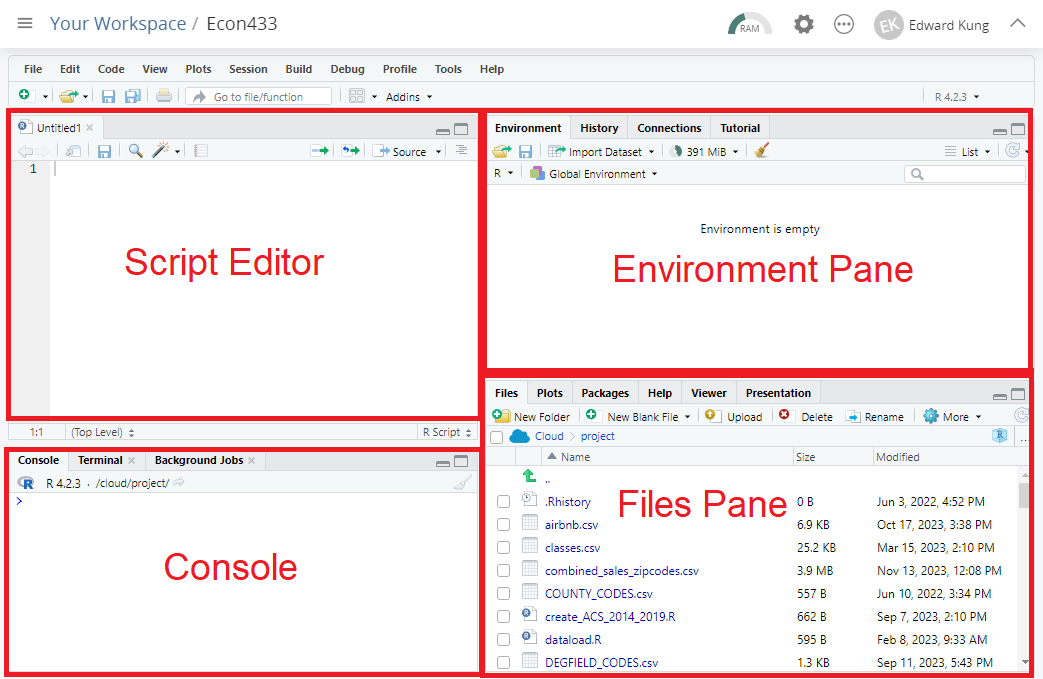Re-run previous code region icon
Viewport: 1043px width, 679px height.
point(351,151)
